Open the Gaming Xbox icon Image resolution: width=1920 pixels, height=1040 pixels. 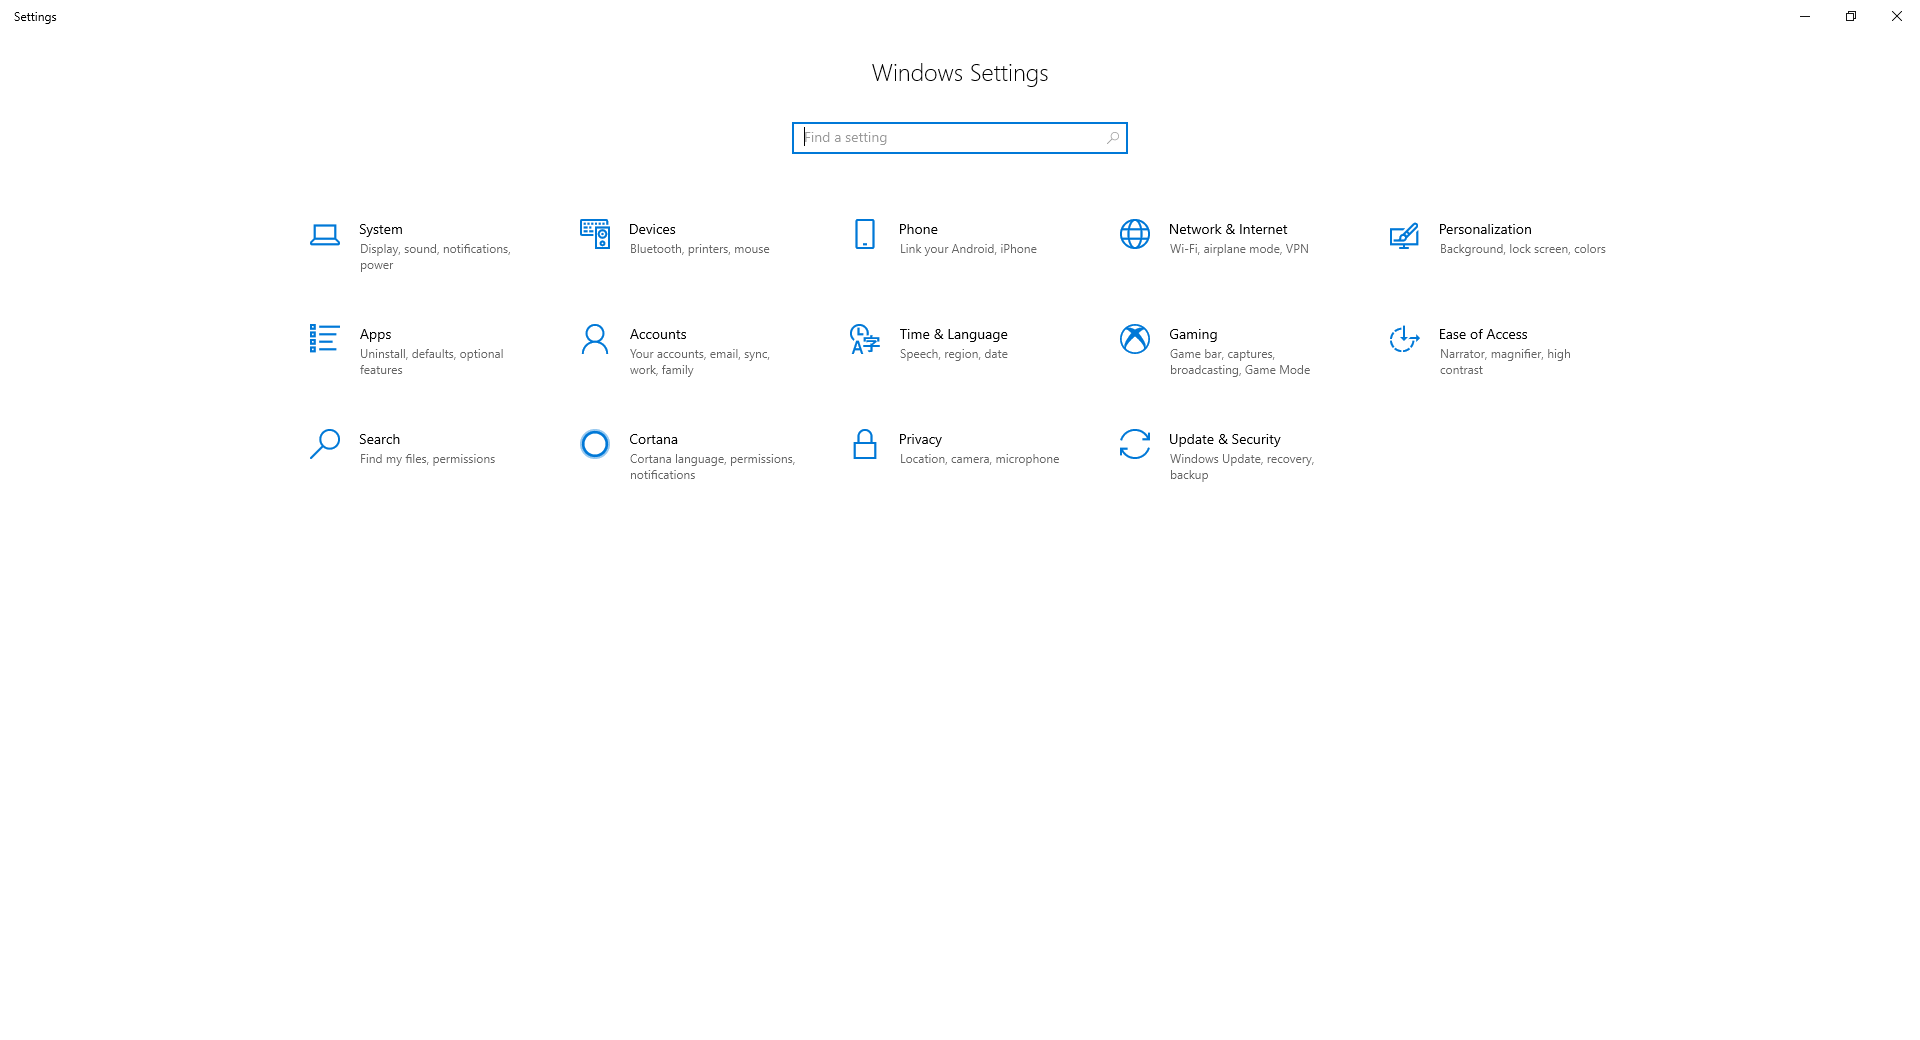pyautogui.click(x=1135, y=339)
